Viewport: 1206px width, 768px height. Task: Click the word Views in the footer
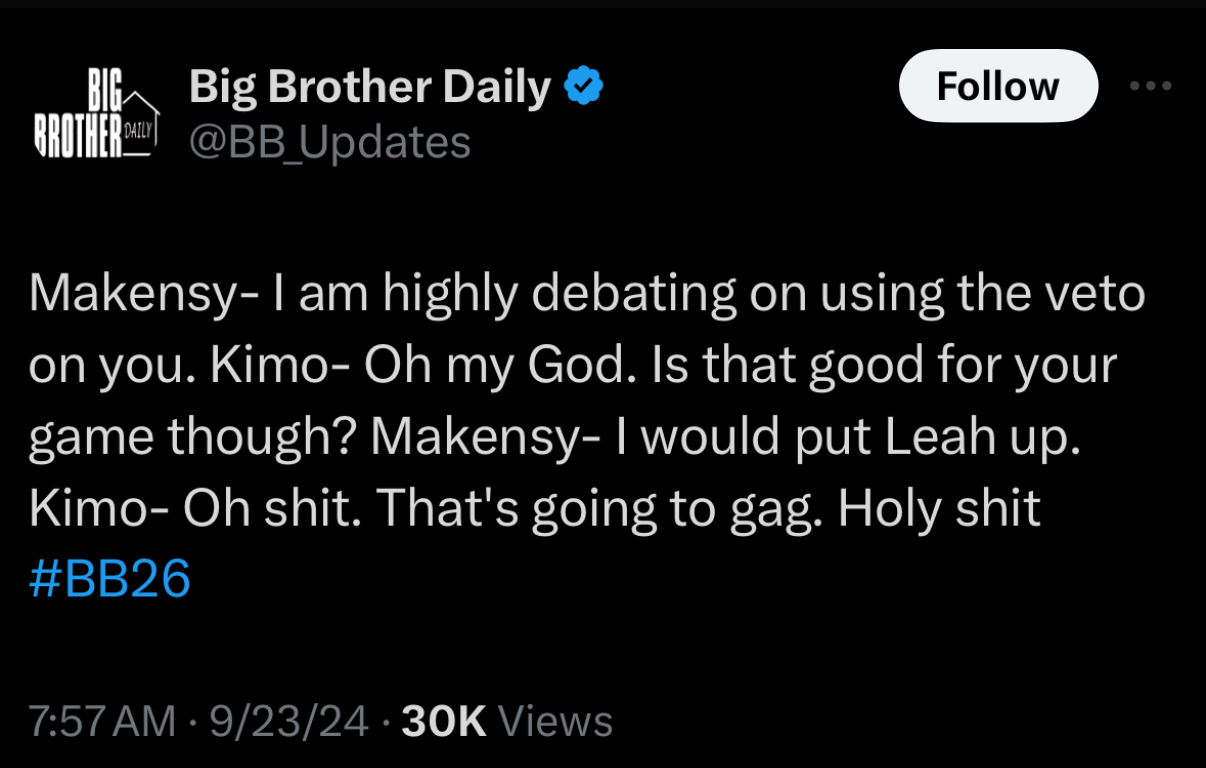pos(555,721)
